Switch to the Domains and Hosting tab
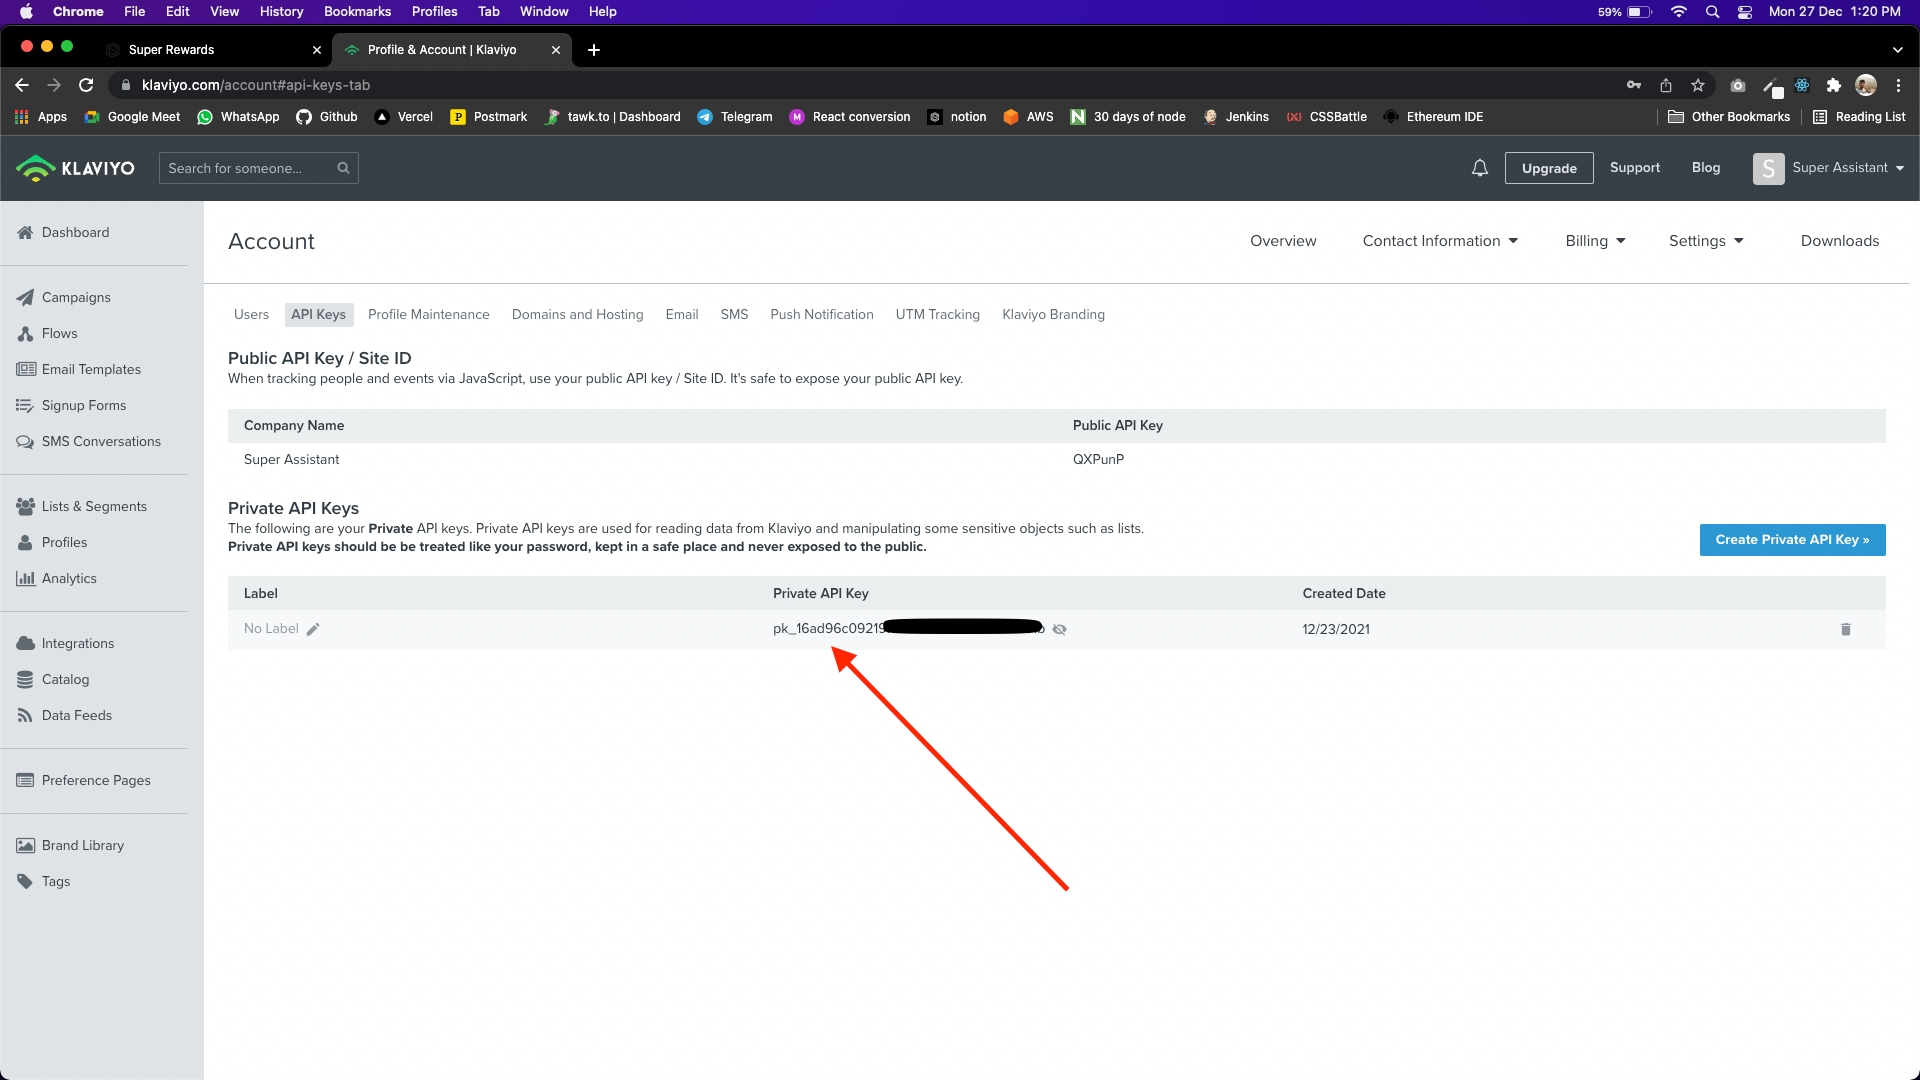Image resolution: width=1920 pixels, height=1080 pixels. coord(577,314)
